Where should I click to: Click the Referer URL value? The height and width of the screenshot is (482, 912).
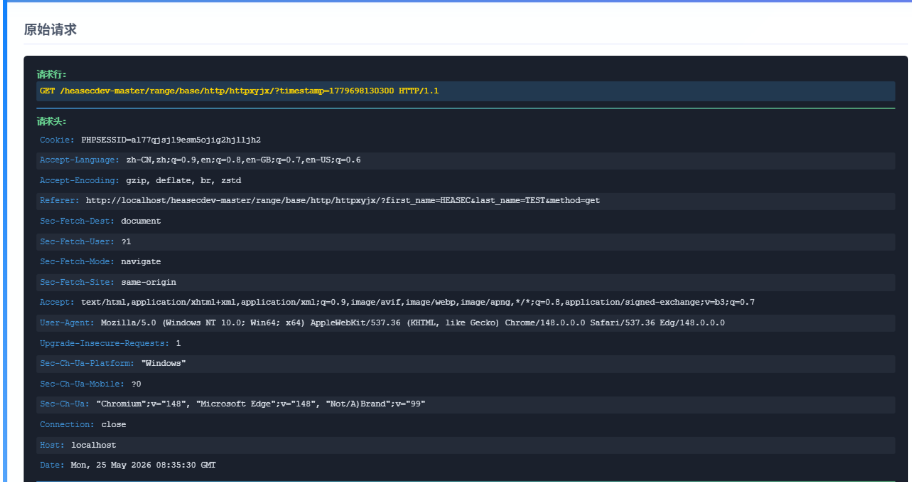tap(343, 201)
